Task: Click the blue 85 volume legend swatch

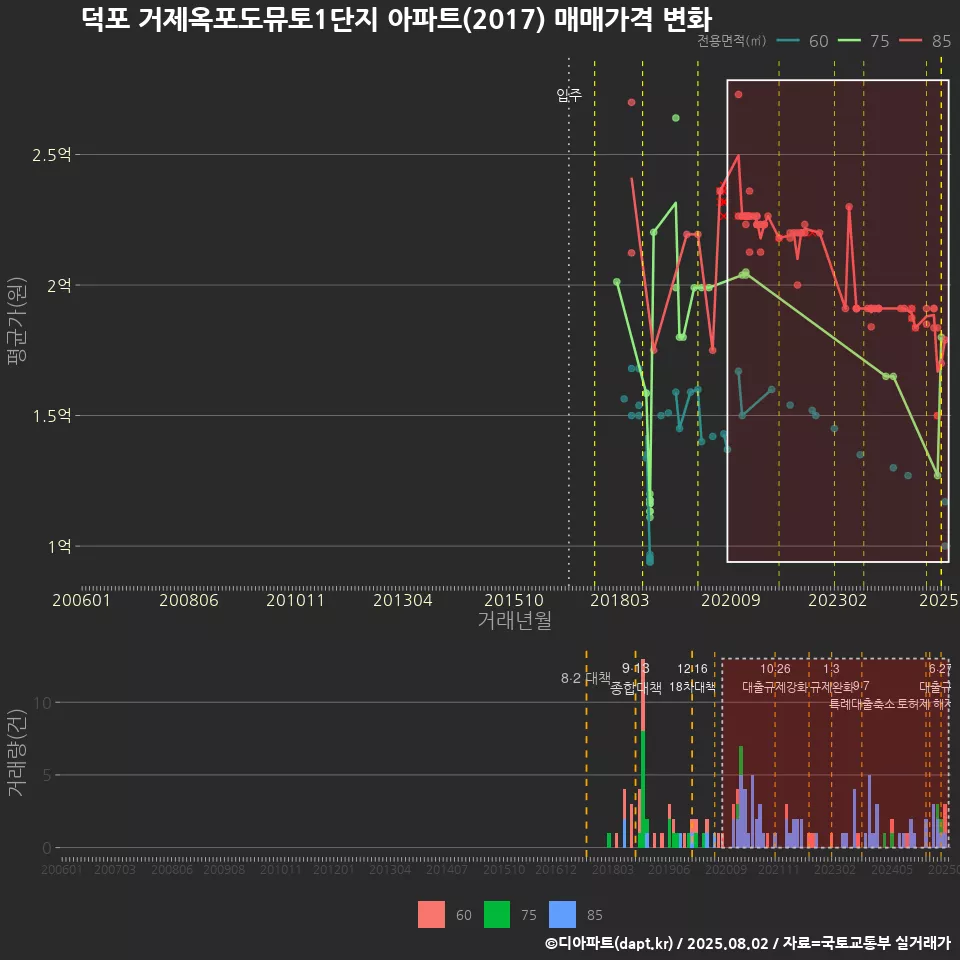Action: coord(563,915)
